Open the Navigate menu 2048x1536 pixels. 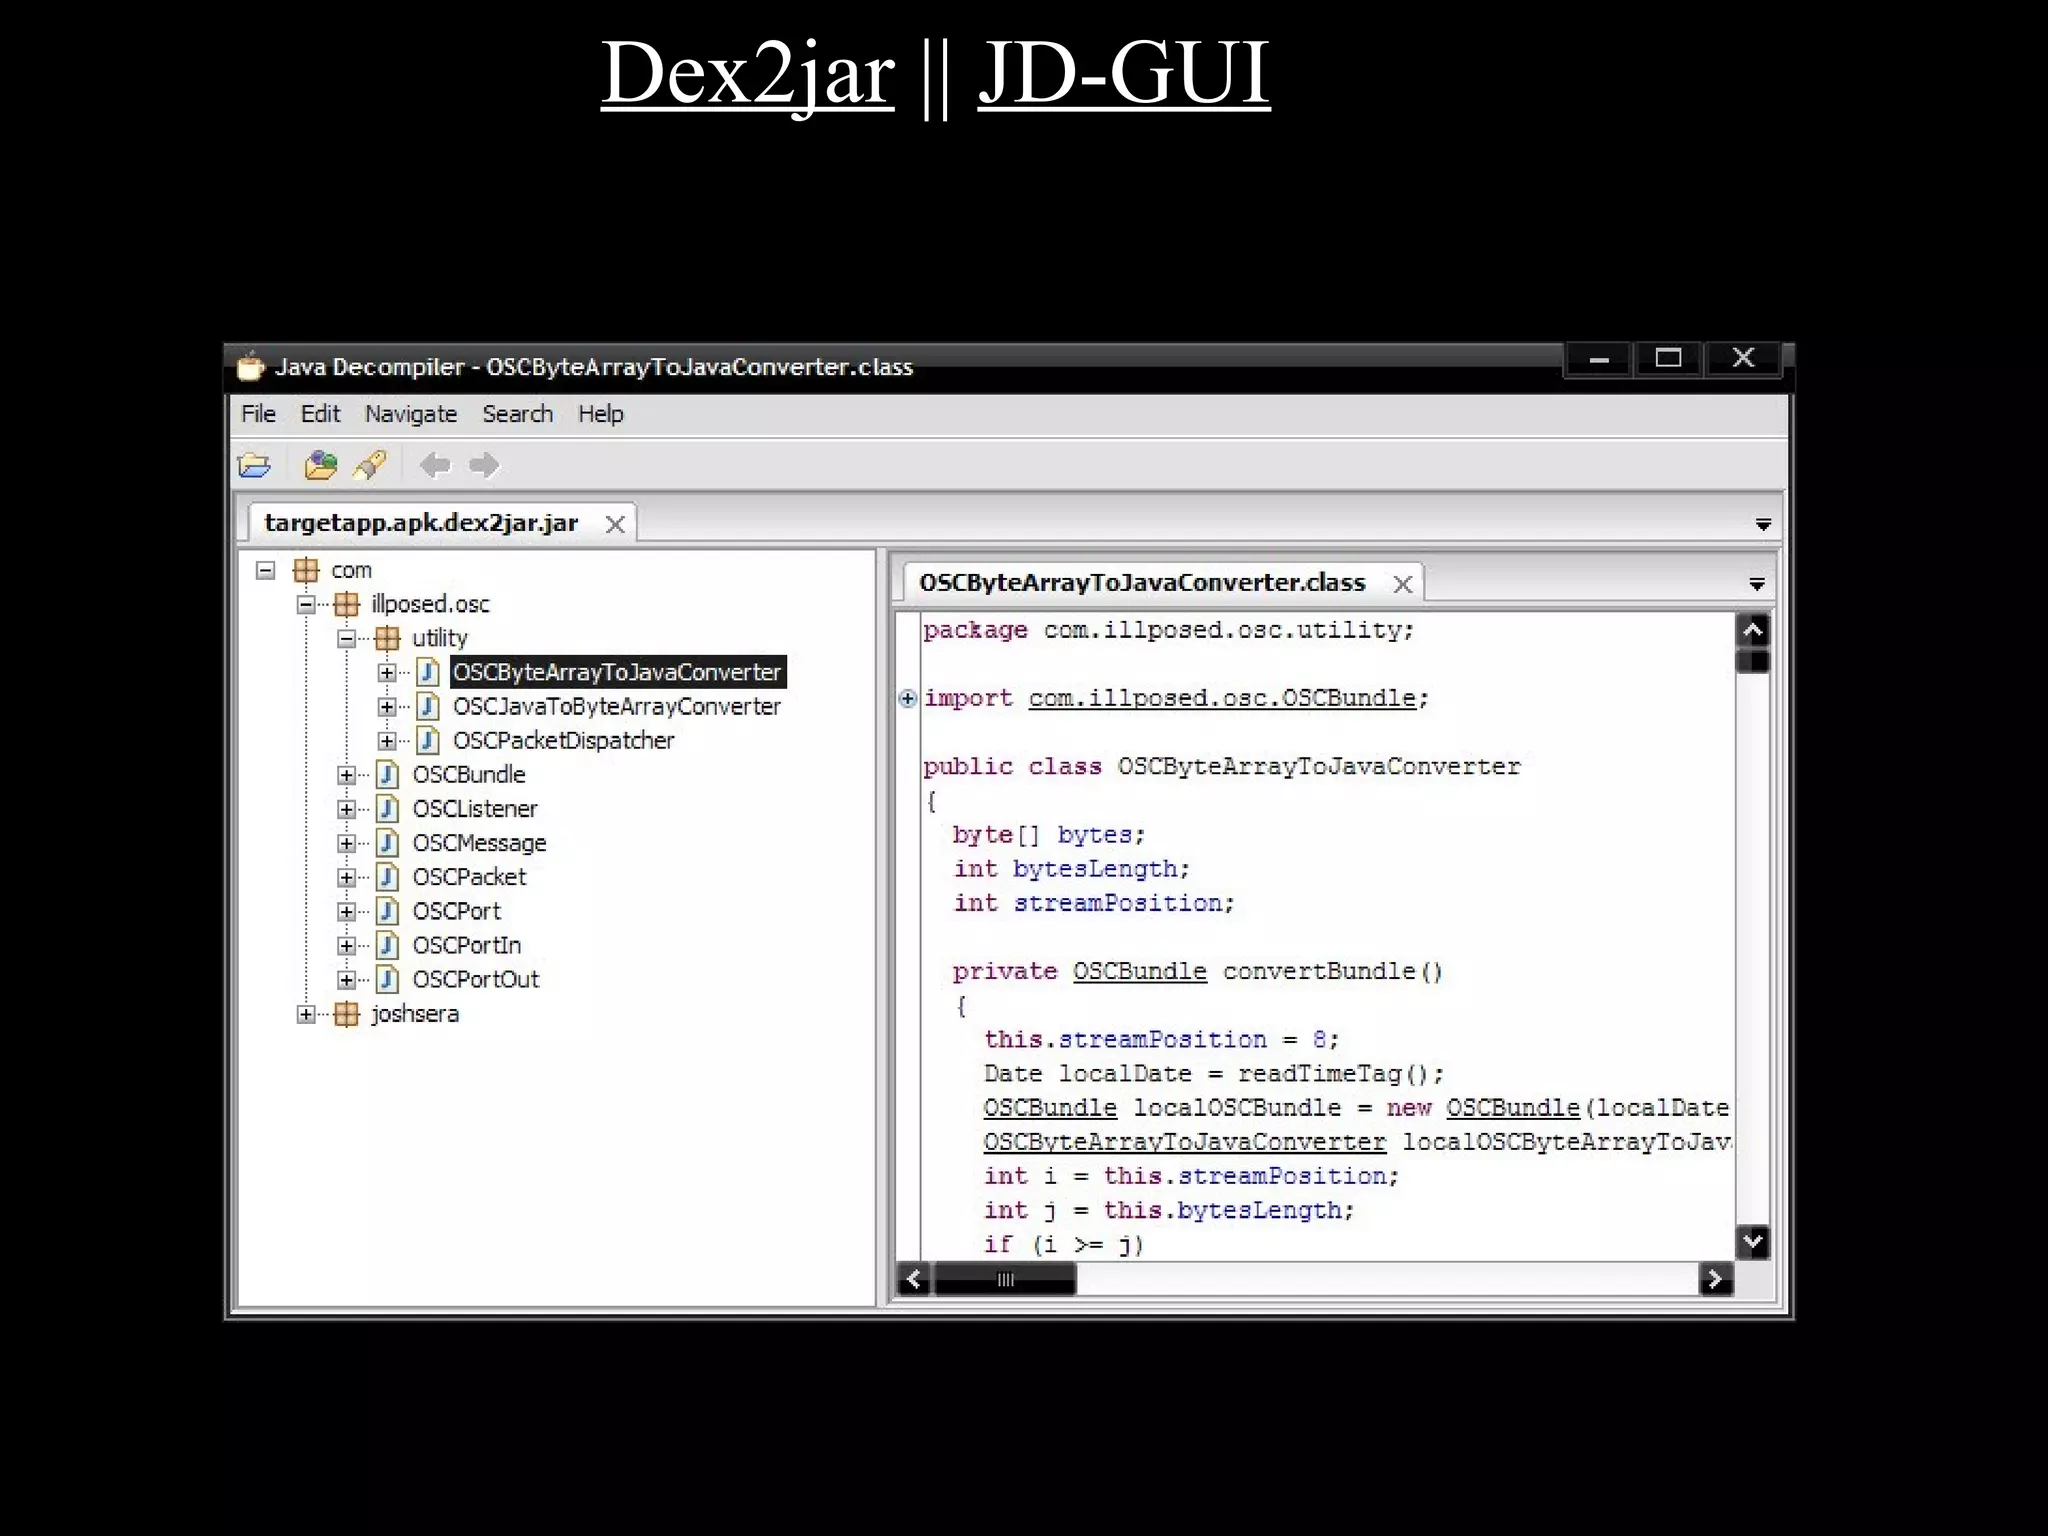(x=410, y=414)
